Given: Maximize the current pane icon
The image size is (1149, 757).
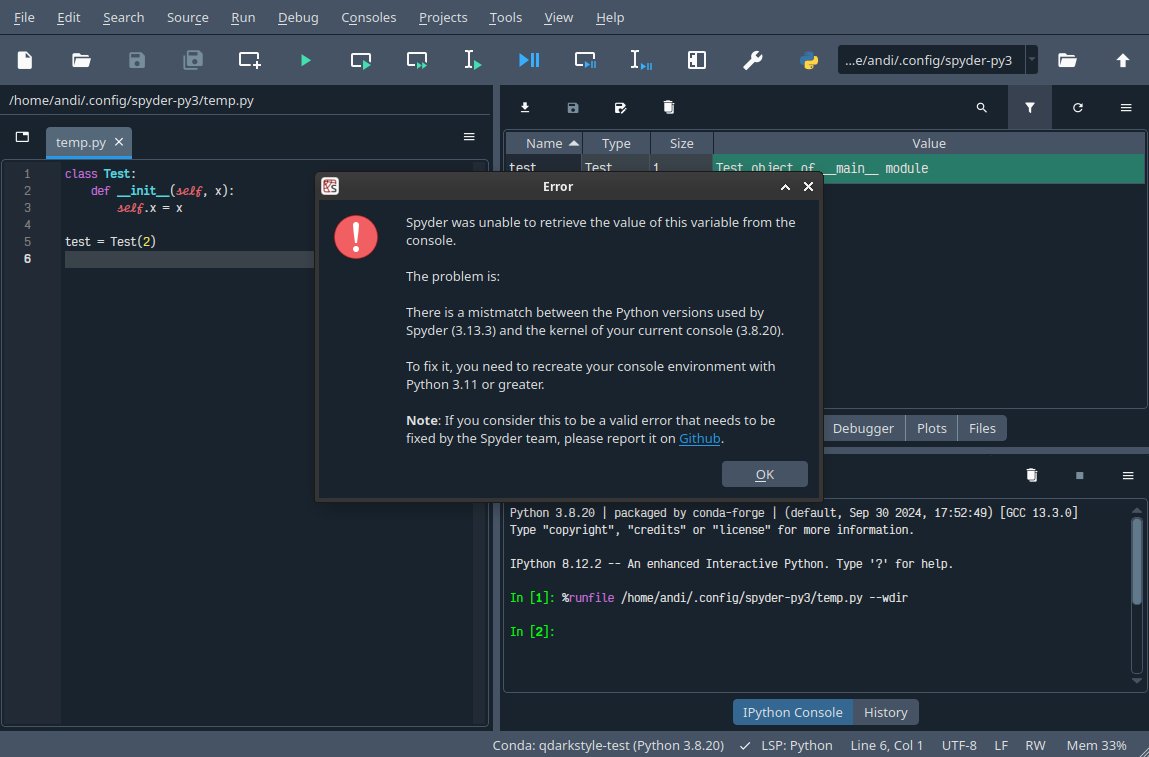Looking at the screenshot, I should [x=697, y=60].
